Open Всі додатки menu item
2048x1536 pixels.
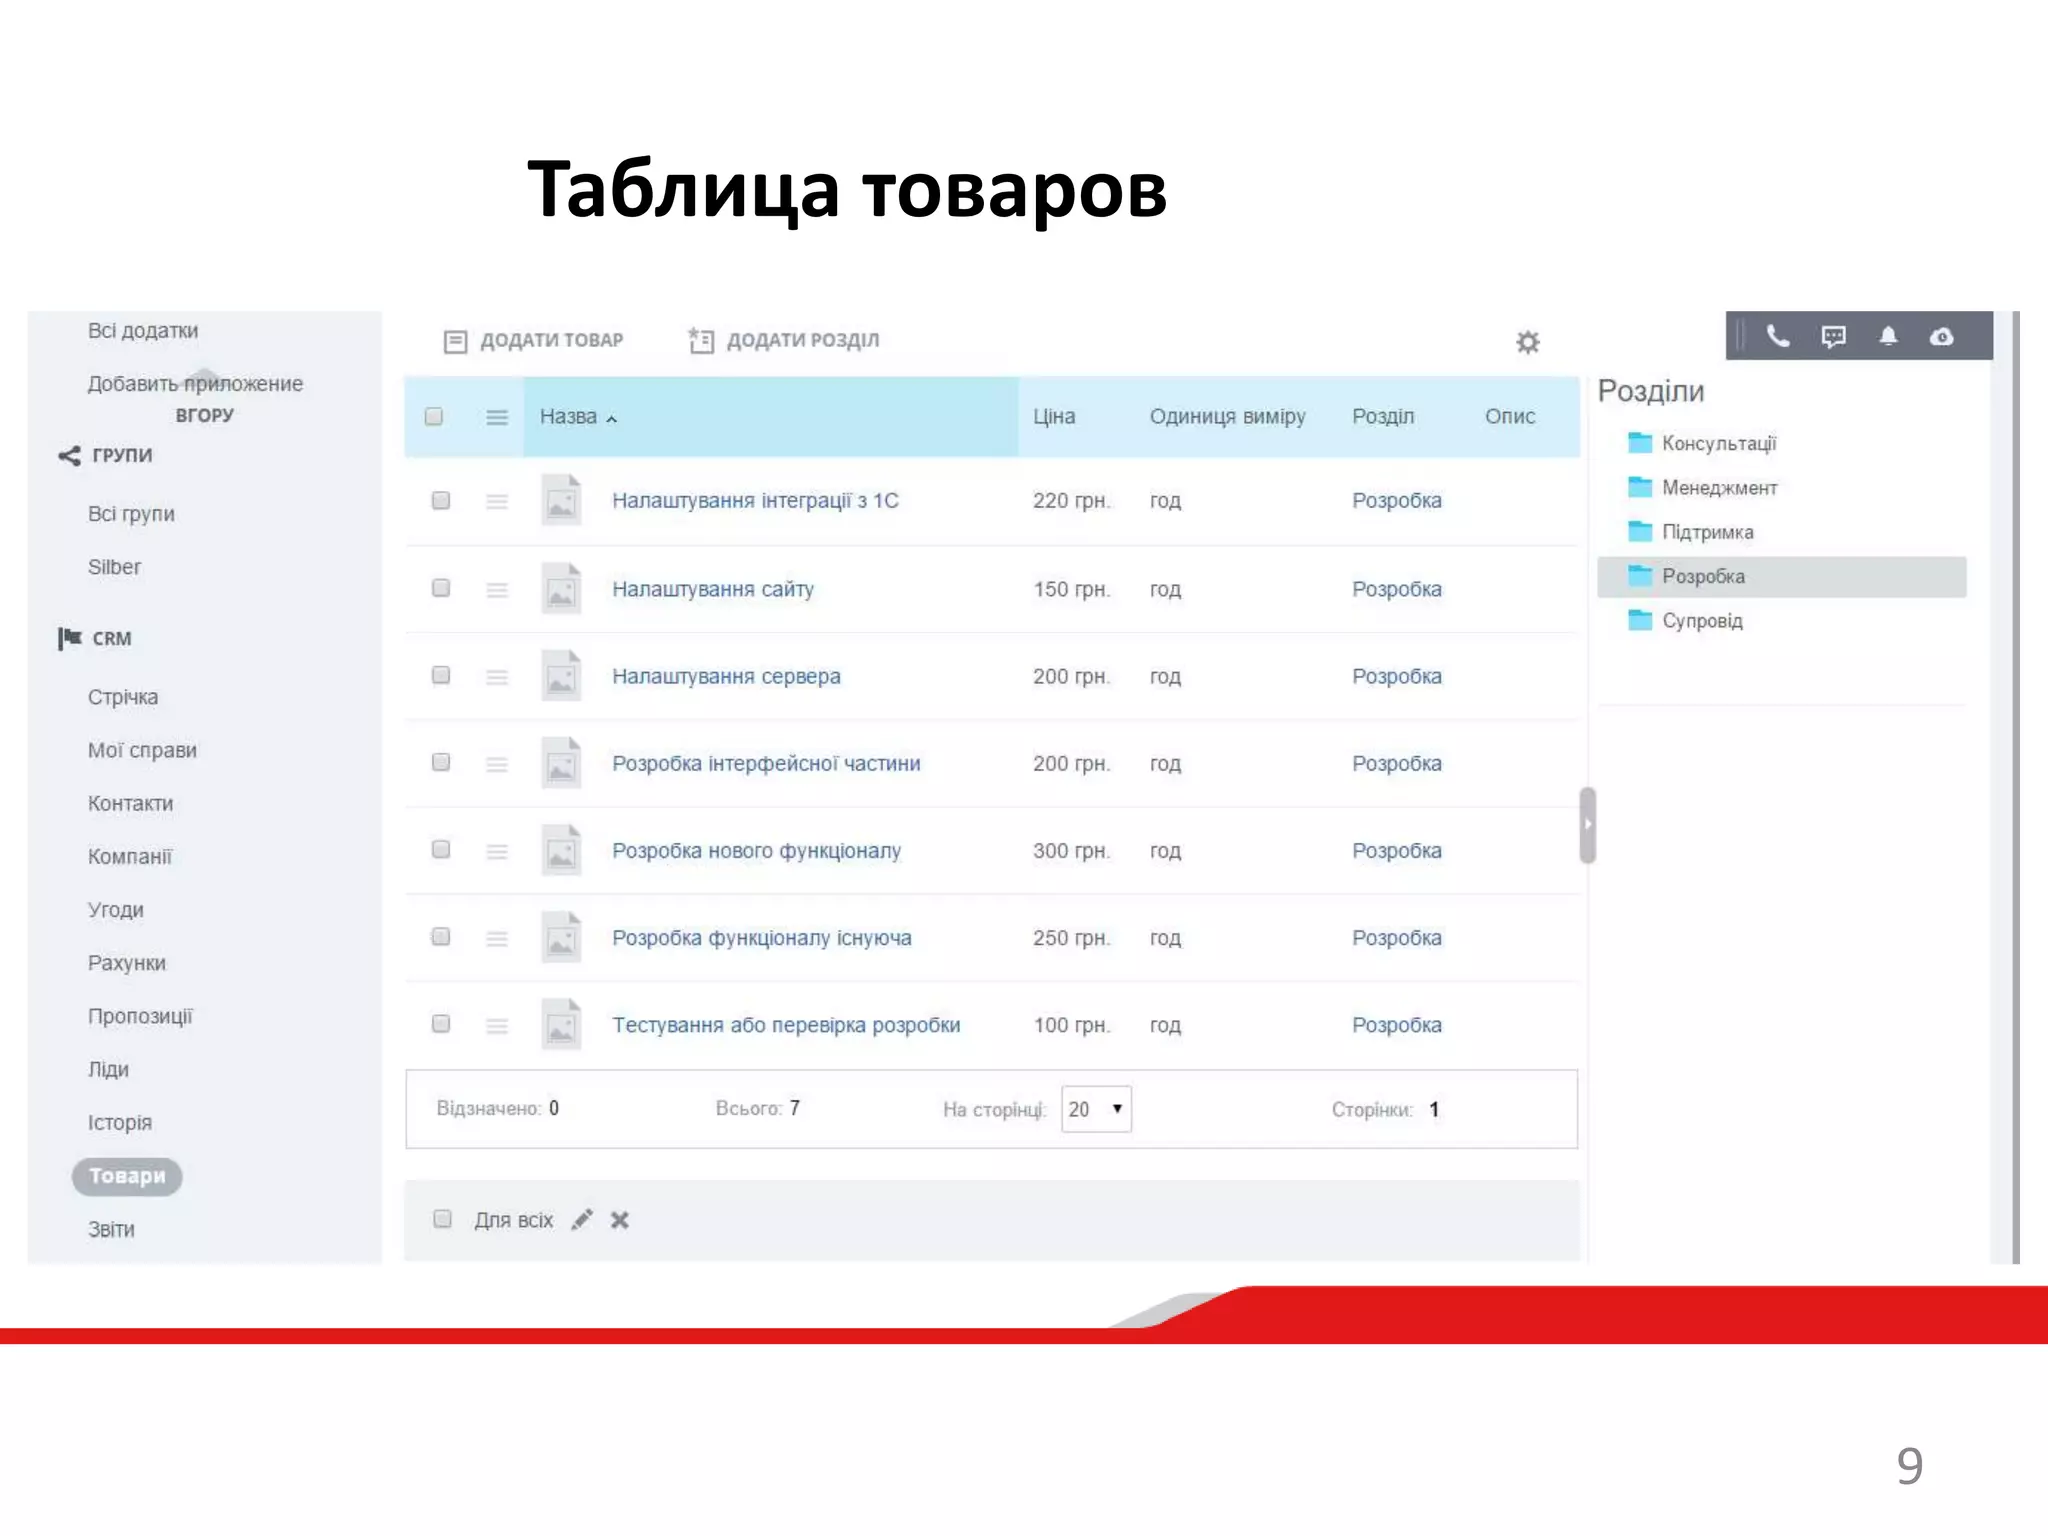pos(143,331)
